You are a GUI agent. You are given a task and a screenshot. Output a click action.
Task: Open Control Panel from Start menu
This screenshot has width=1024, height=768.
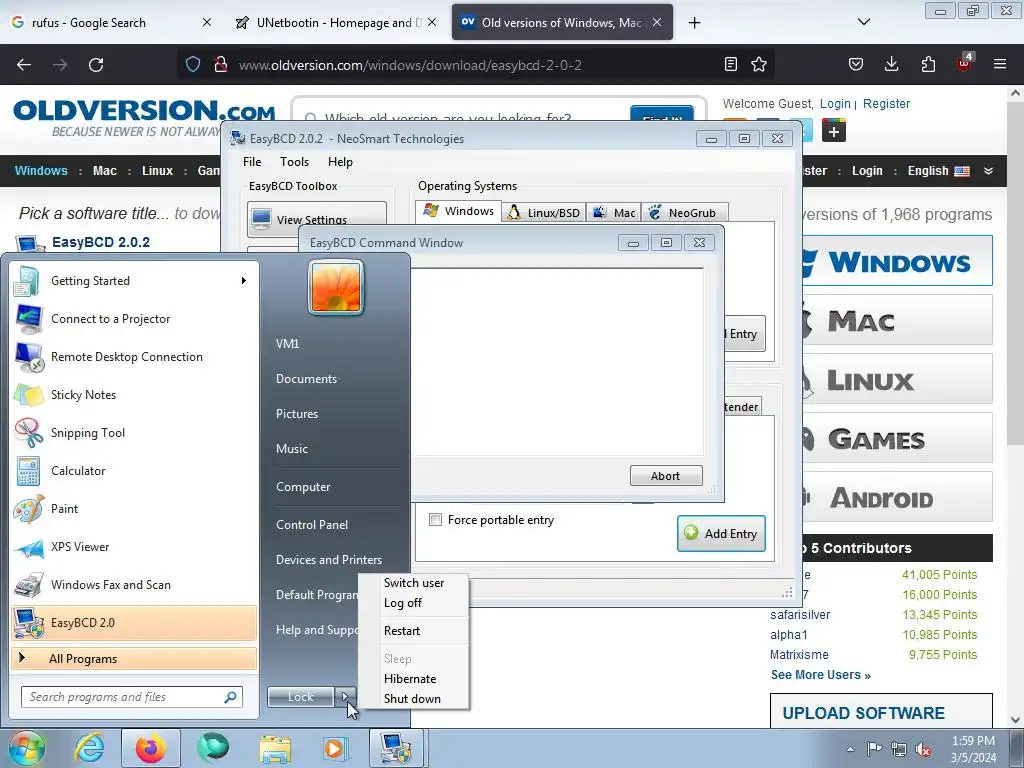(312, 524)
